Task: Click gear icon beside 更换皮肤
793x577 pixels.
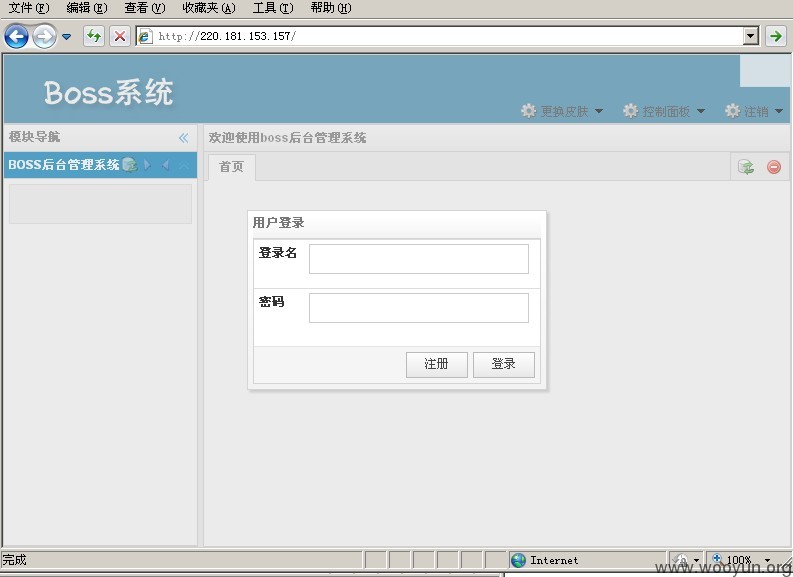Action: 528,111
